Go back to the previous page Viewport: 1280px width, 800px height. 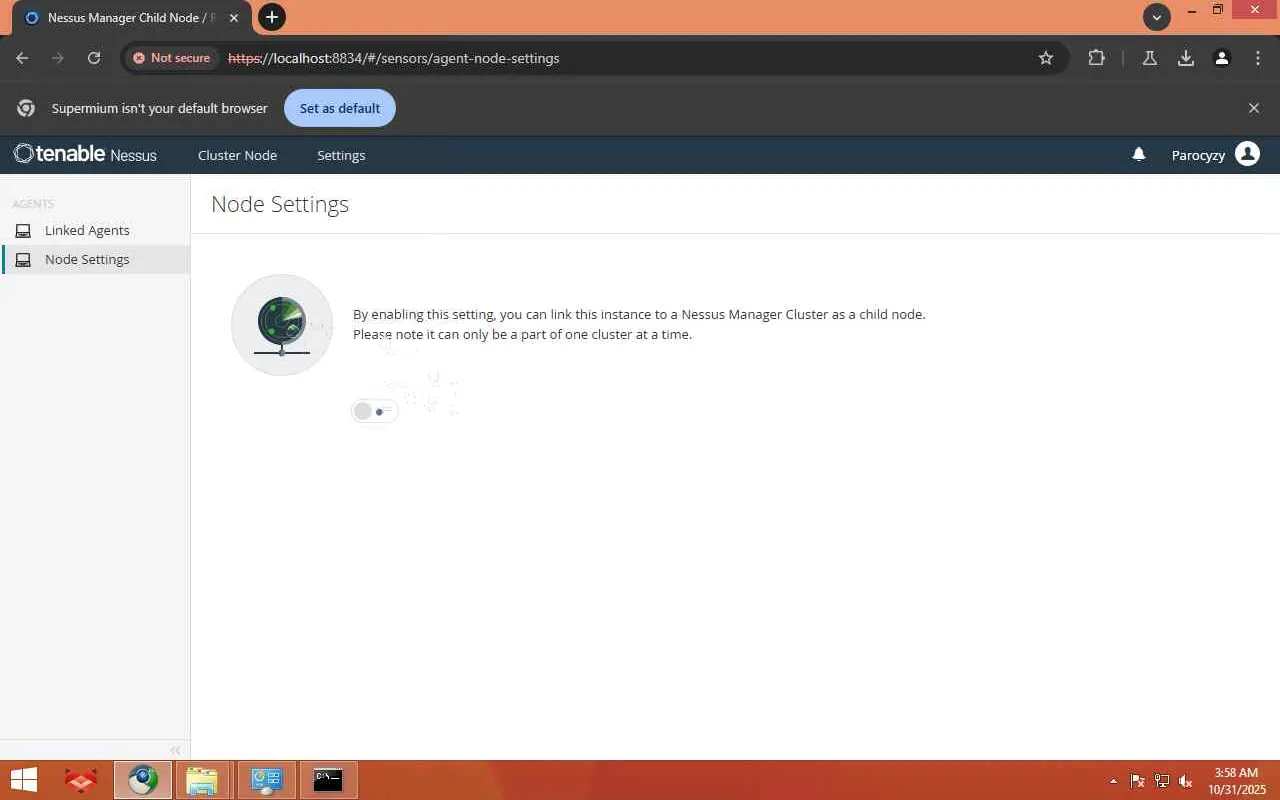pos(22,58)
